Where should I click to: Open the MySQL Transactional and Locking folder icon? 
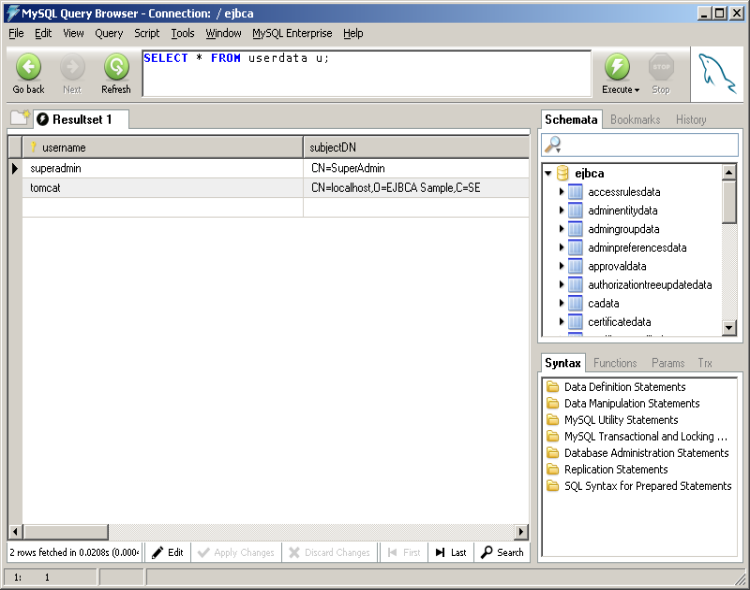(553, 436)
